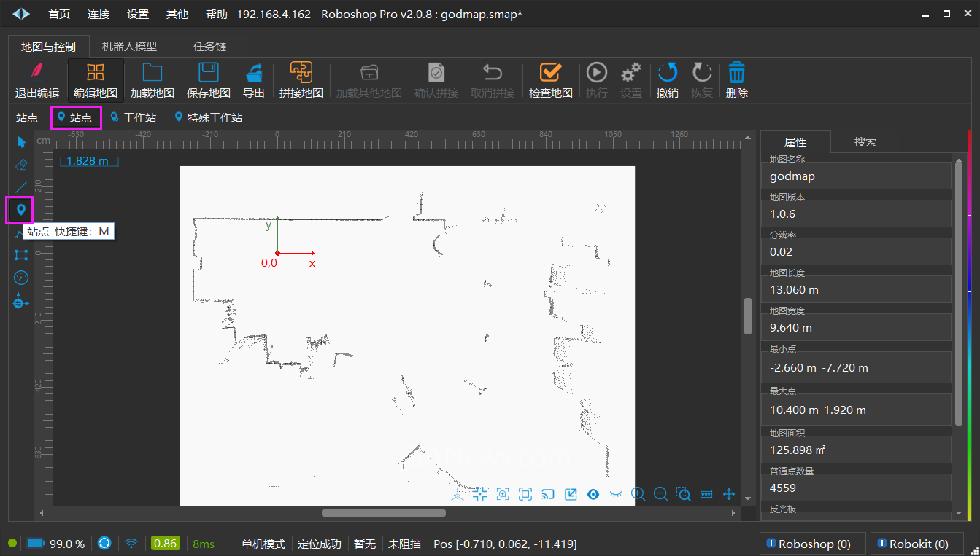Screen dimensions: 980x556
Task: Click the 13.060 m map length value
Action: pyautogui.click(x=857, y=290)
